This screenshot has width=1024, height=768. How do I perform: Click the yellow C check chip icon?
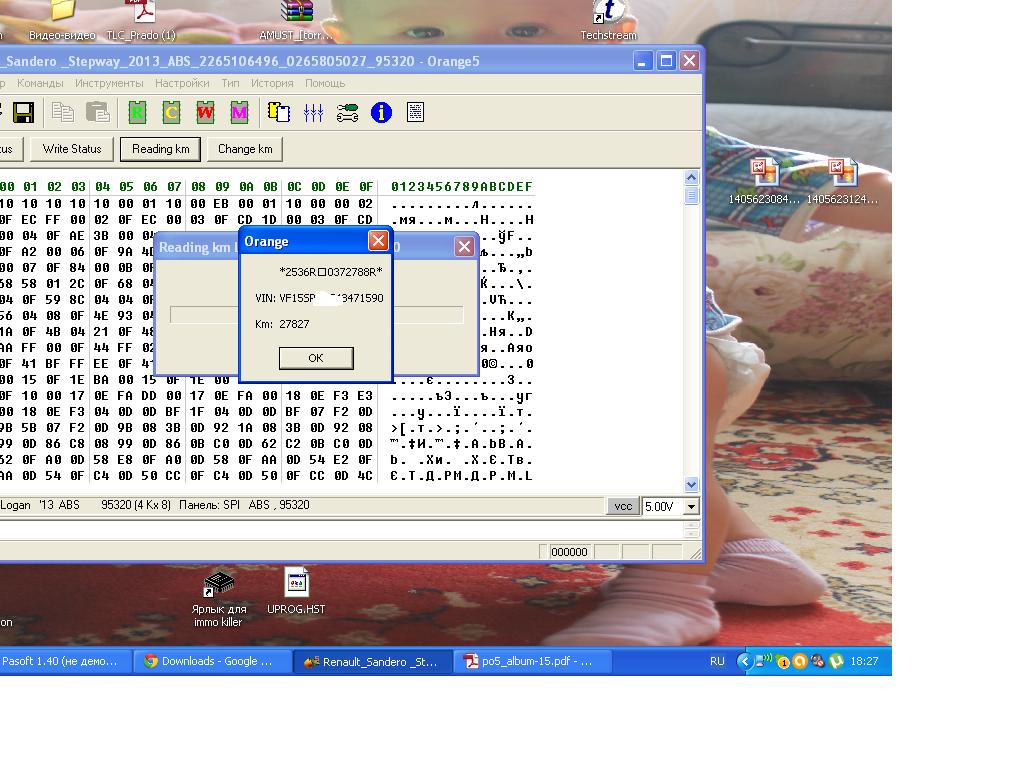tap(171, 112)
